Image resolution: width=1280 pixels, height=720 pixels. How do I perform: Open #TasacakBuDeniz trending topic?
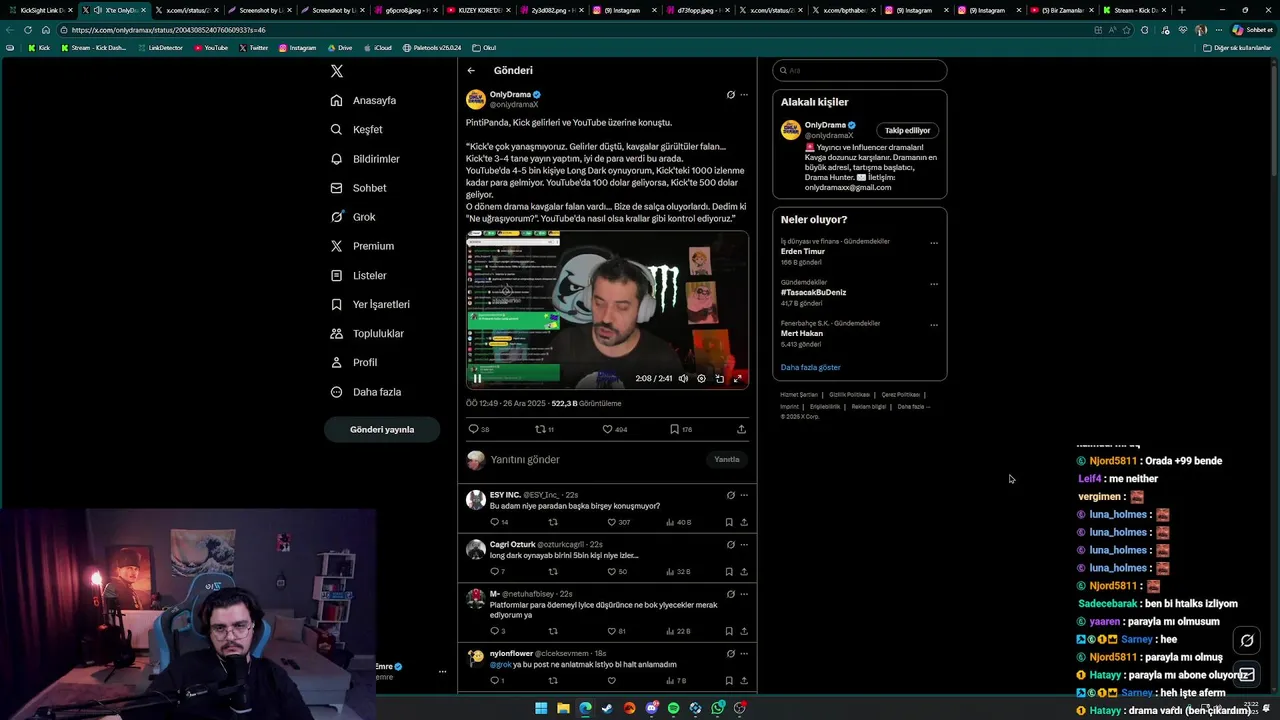813,293
